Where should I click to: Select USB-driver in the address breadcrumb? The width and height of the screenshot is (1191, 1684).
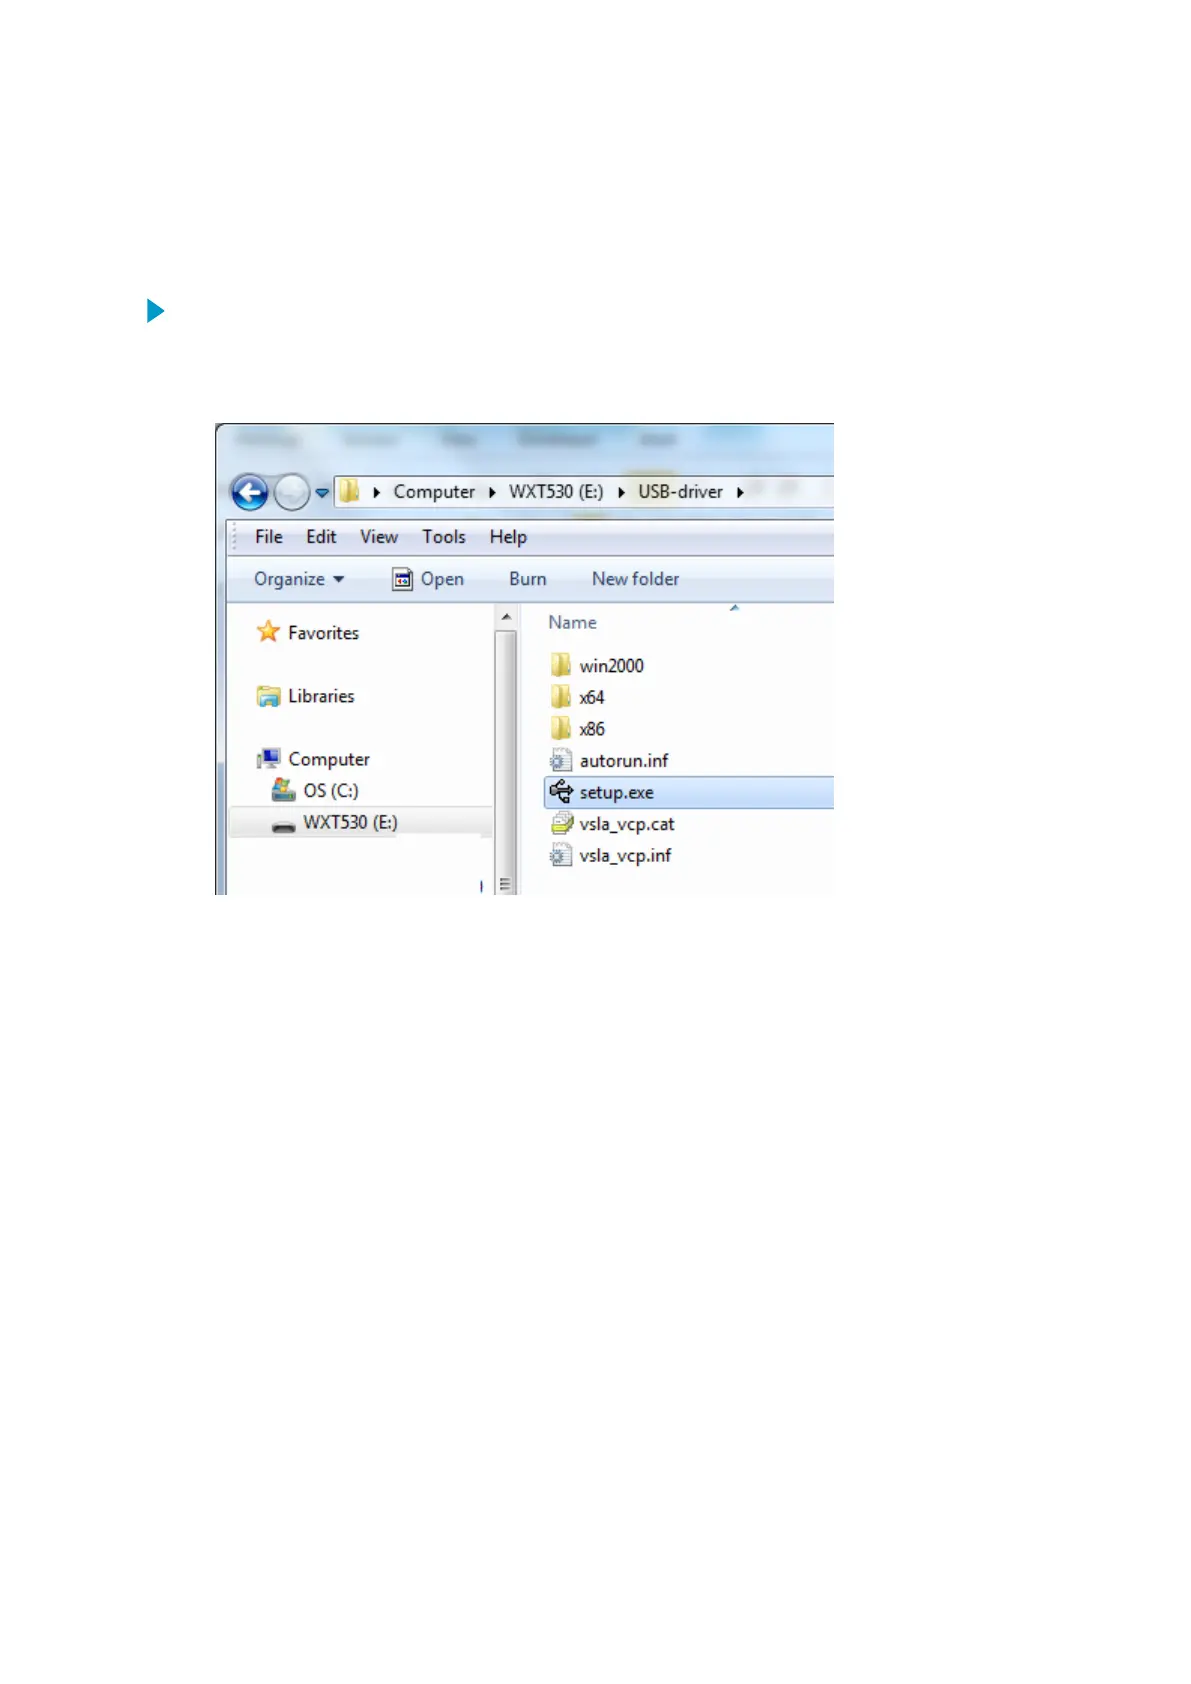(680, 492)
